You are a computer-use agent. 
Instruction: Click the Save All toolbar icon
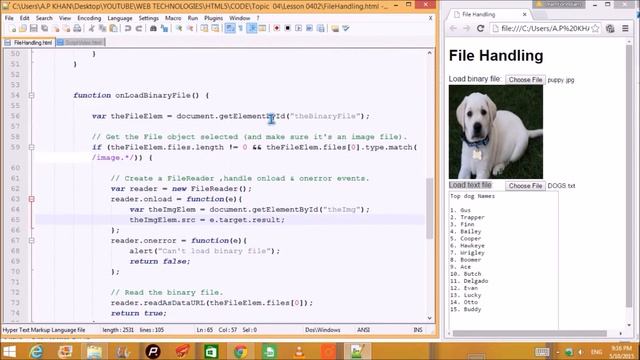click(44, 28)
